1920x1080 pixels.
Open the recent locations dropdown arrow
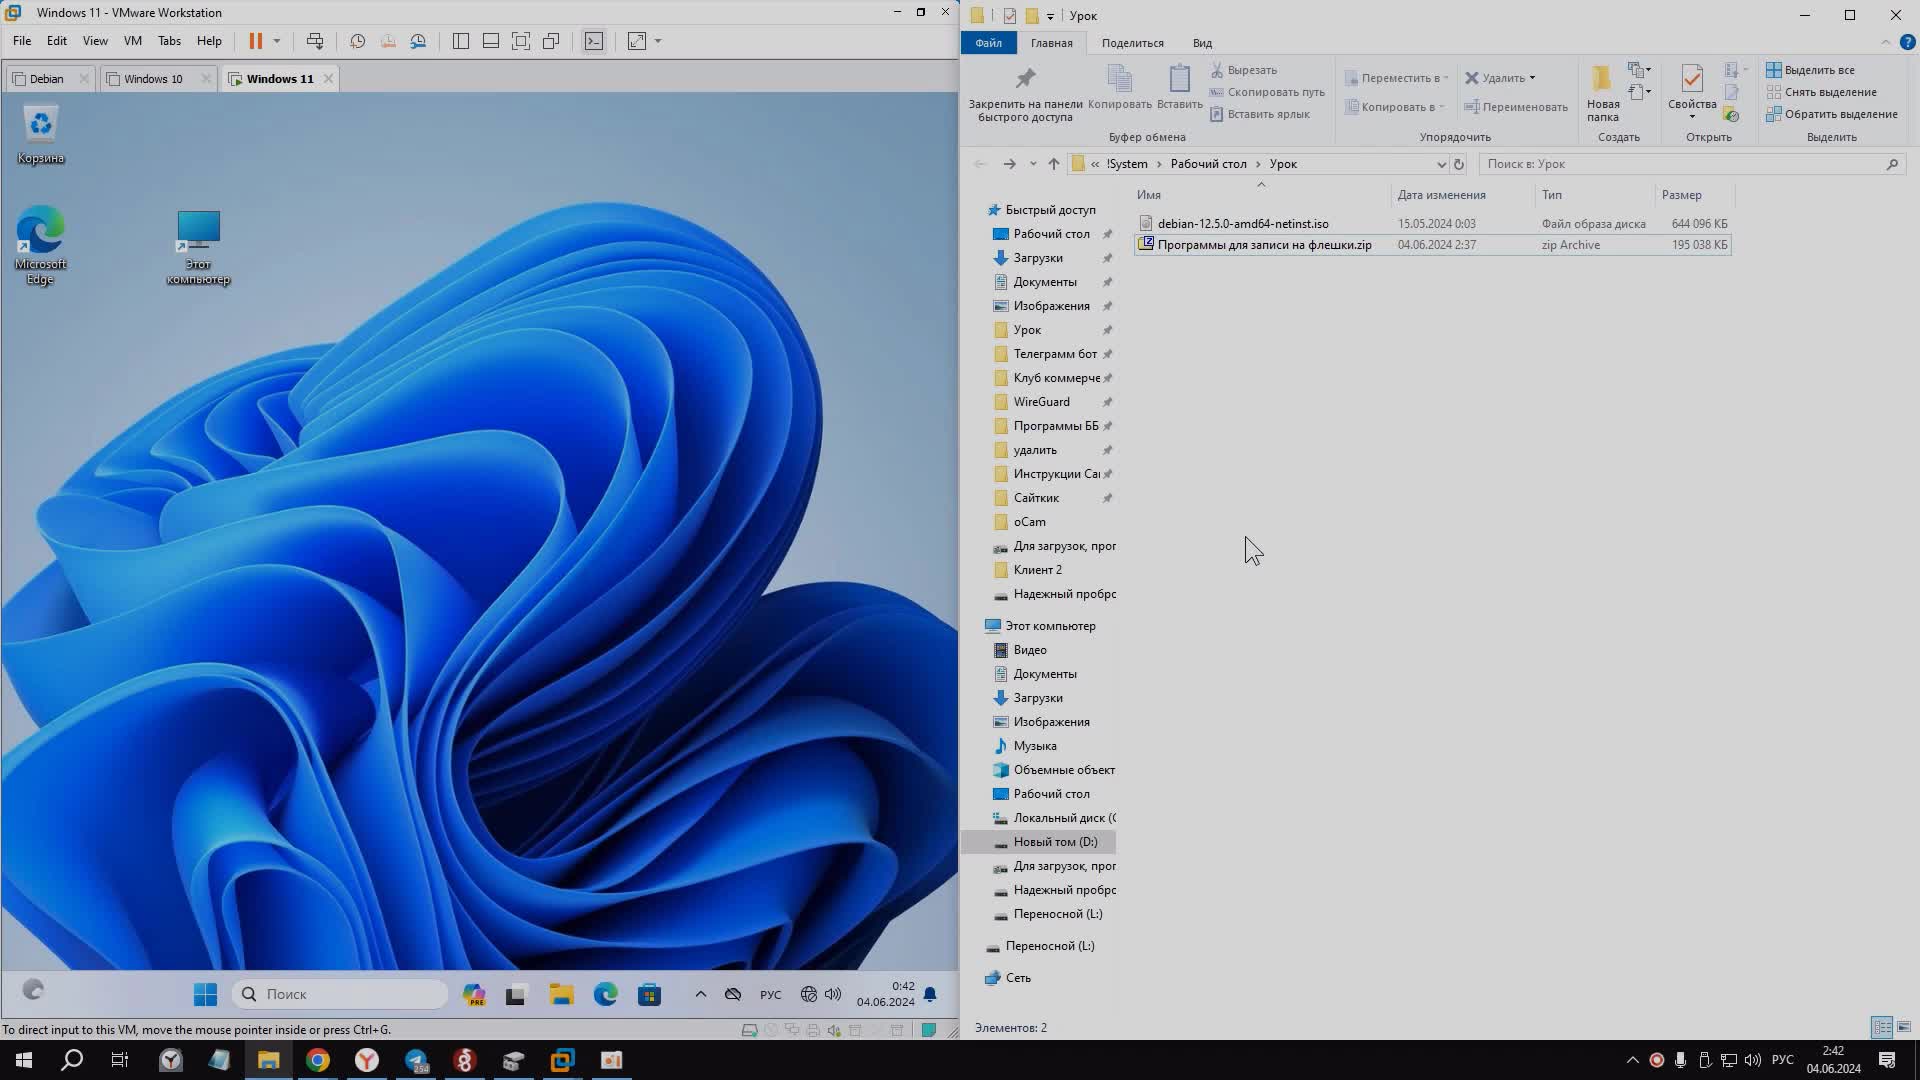(1033, 164)
